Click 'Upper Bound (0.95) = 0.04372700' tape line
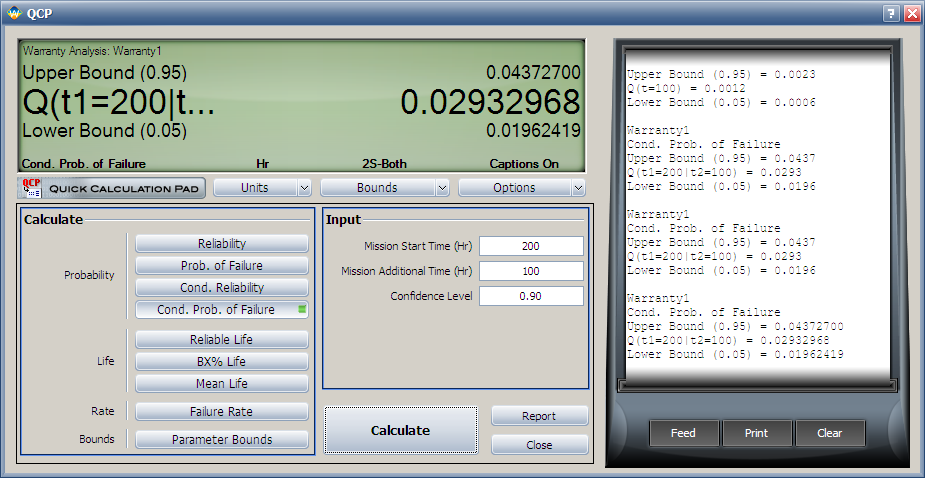925x478 pixels. tap(735, 326)
